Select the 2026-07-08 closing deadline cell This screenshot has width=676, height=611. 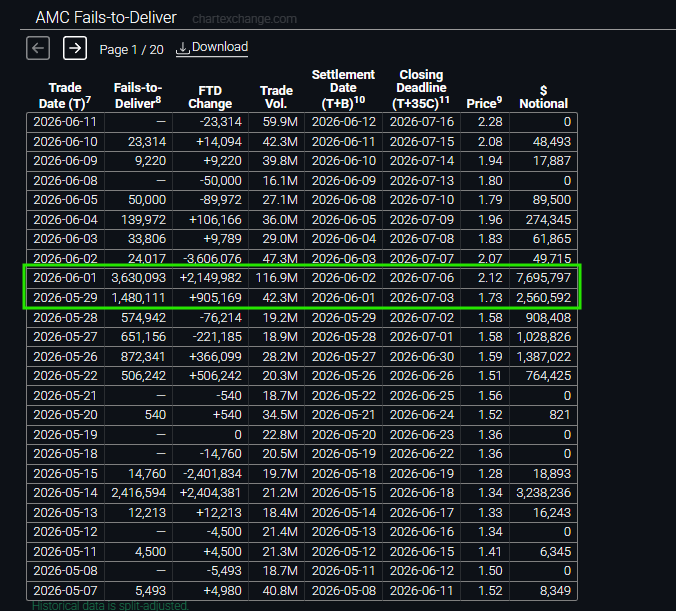[x=421, y=239]
